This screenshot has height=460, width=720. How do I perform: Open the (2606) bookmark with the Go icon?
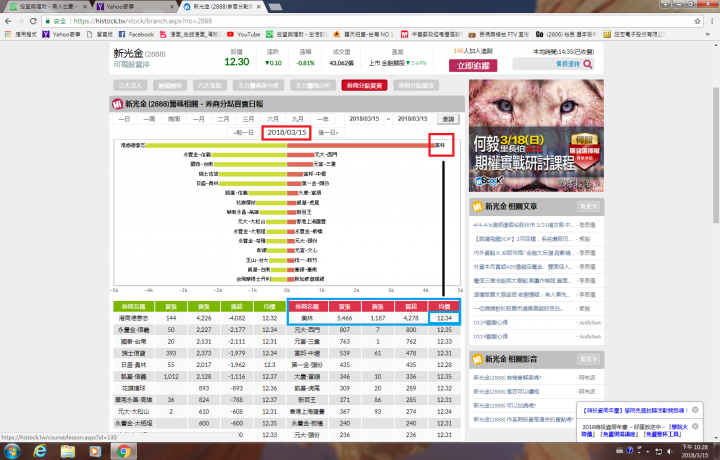click(x=566, y=34)
